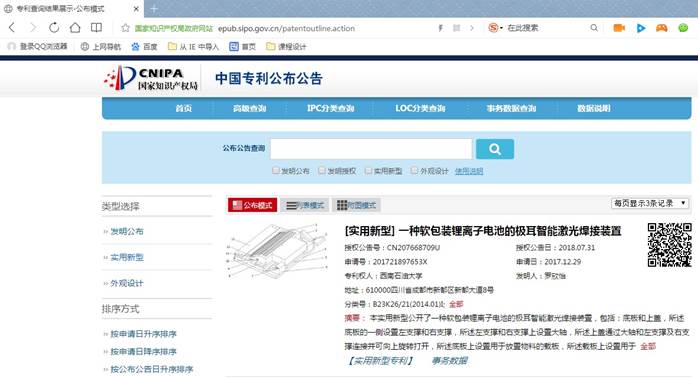Screen dimensions: 698x378
Task: Sort by 按申请日升序排序
Action: [143, 334]
